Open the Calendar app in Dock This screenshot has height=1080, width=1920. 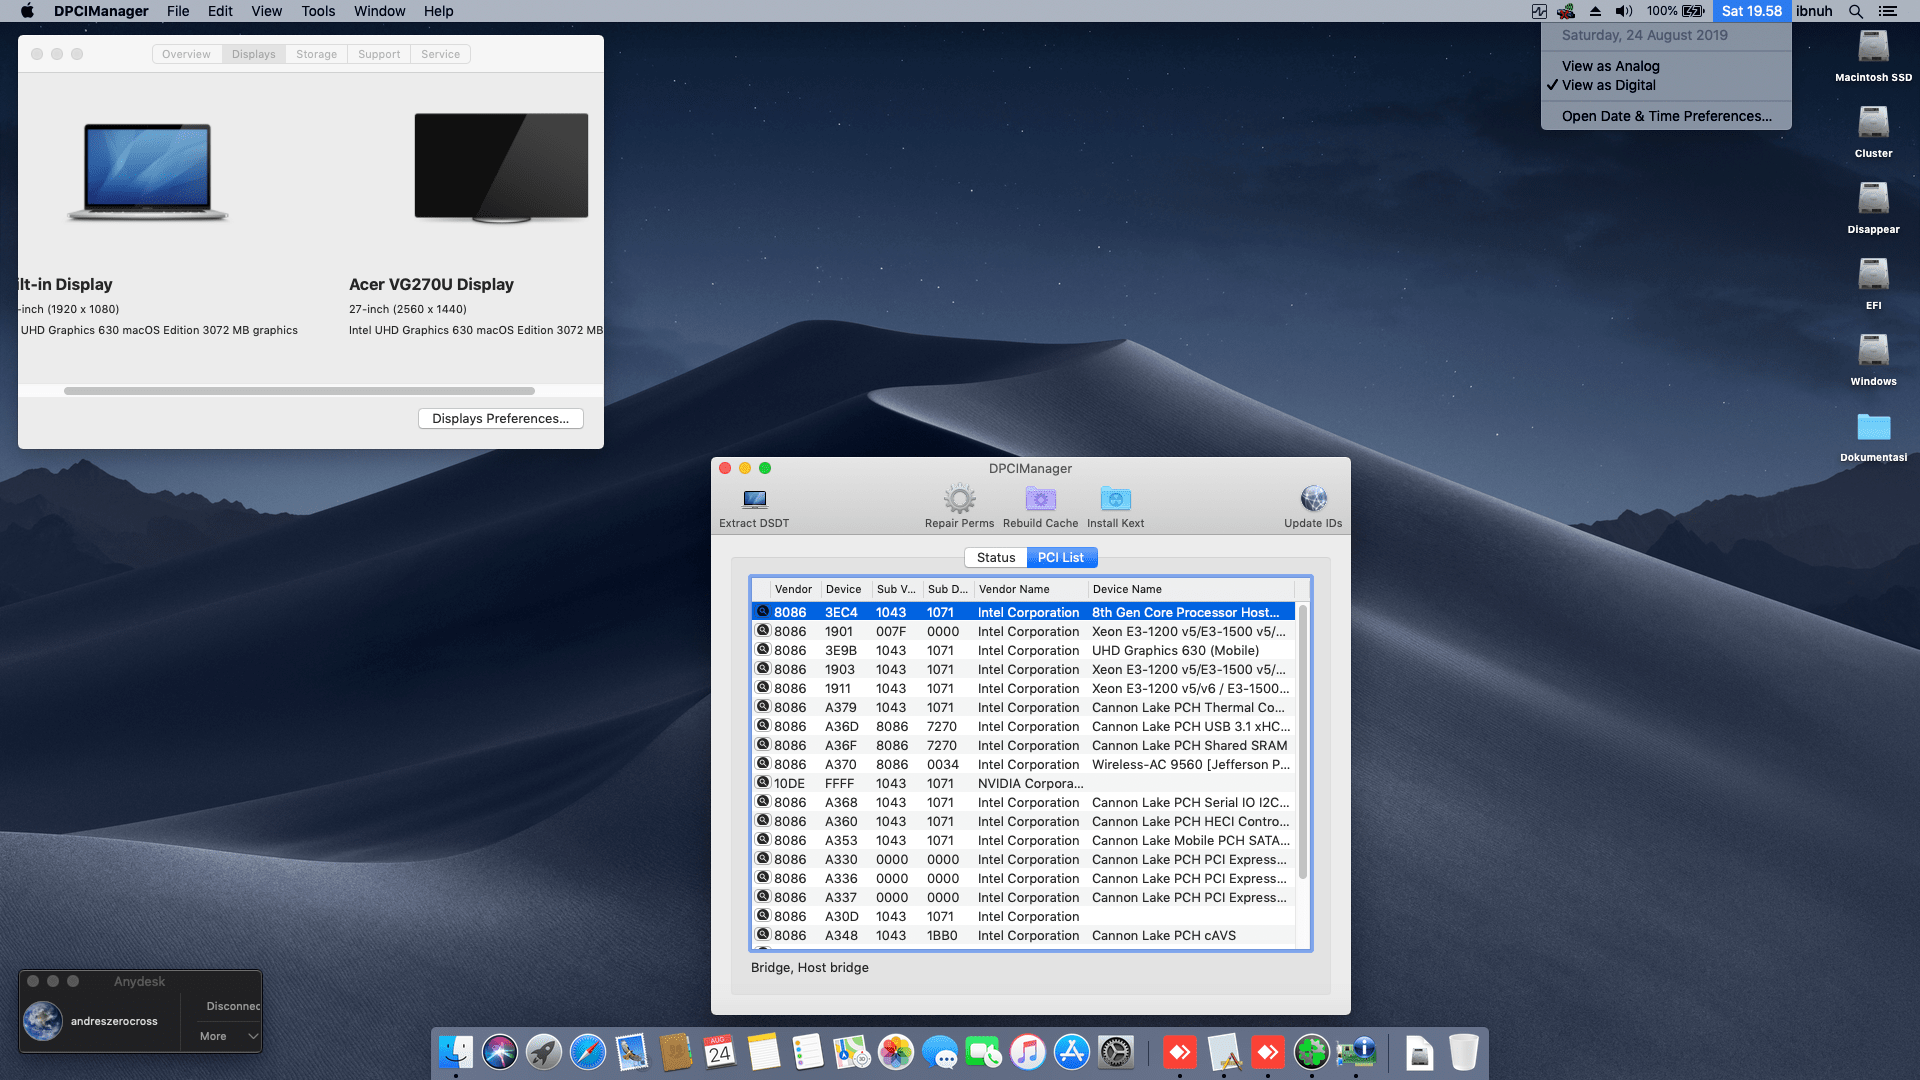(x=720, y=1052)
